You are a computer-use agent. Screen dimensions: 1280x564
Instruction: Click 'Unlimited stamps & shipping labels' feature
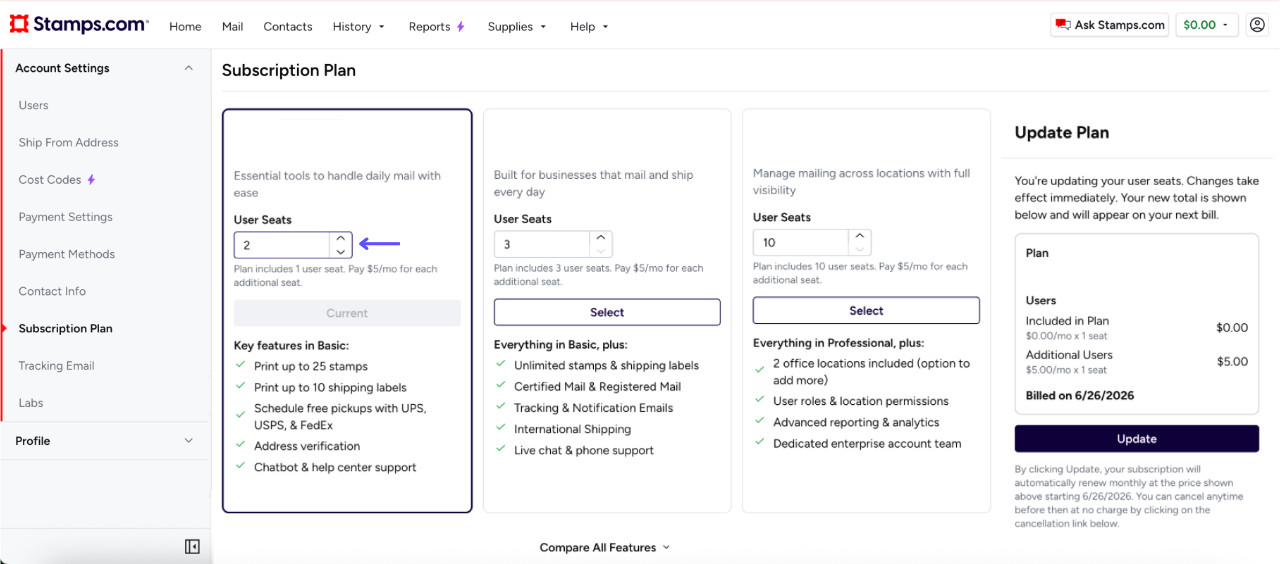(606, 366)
